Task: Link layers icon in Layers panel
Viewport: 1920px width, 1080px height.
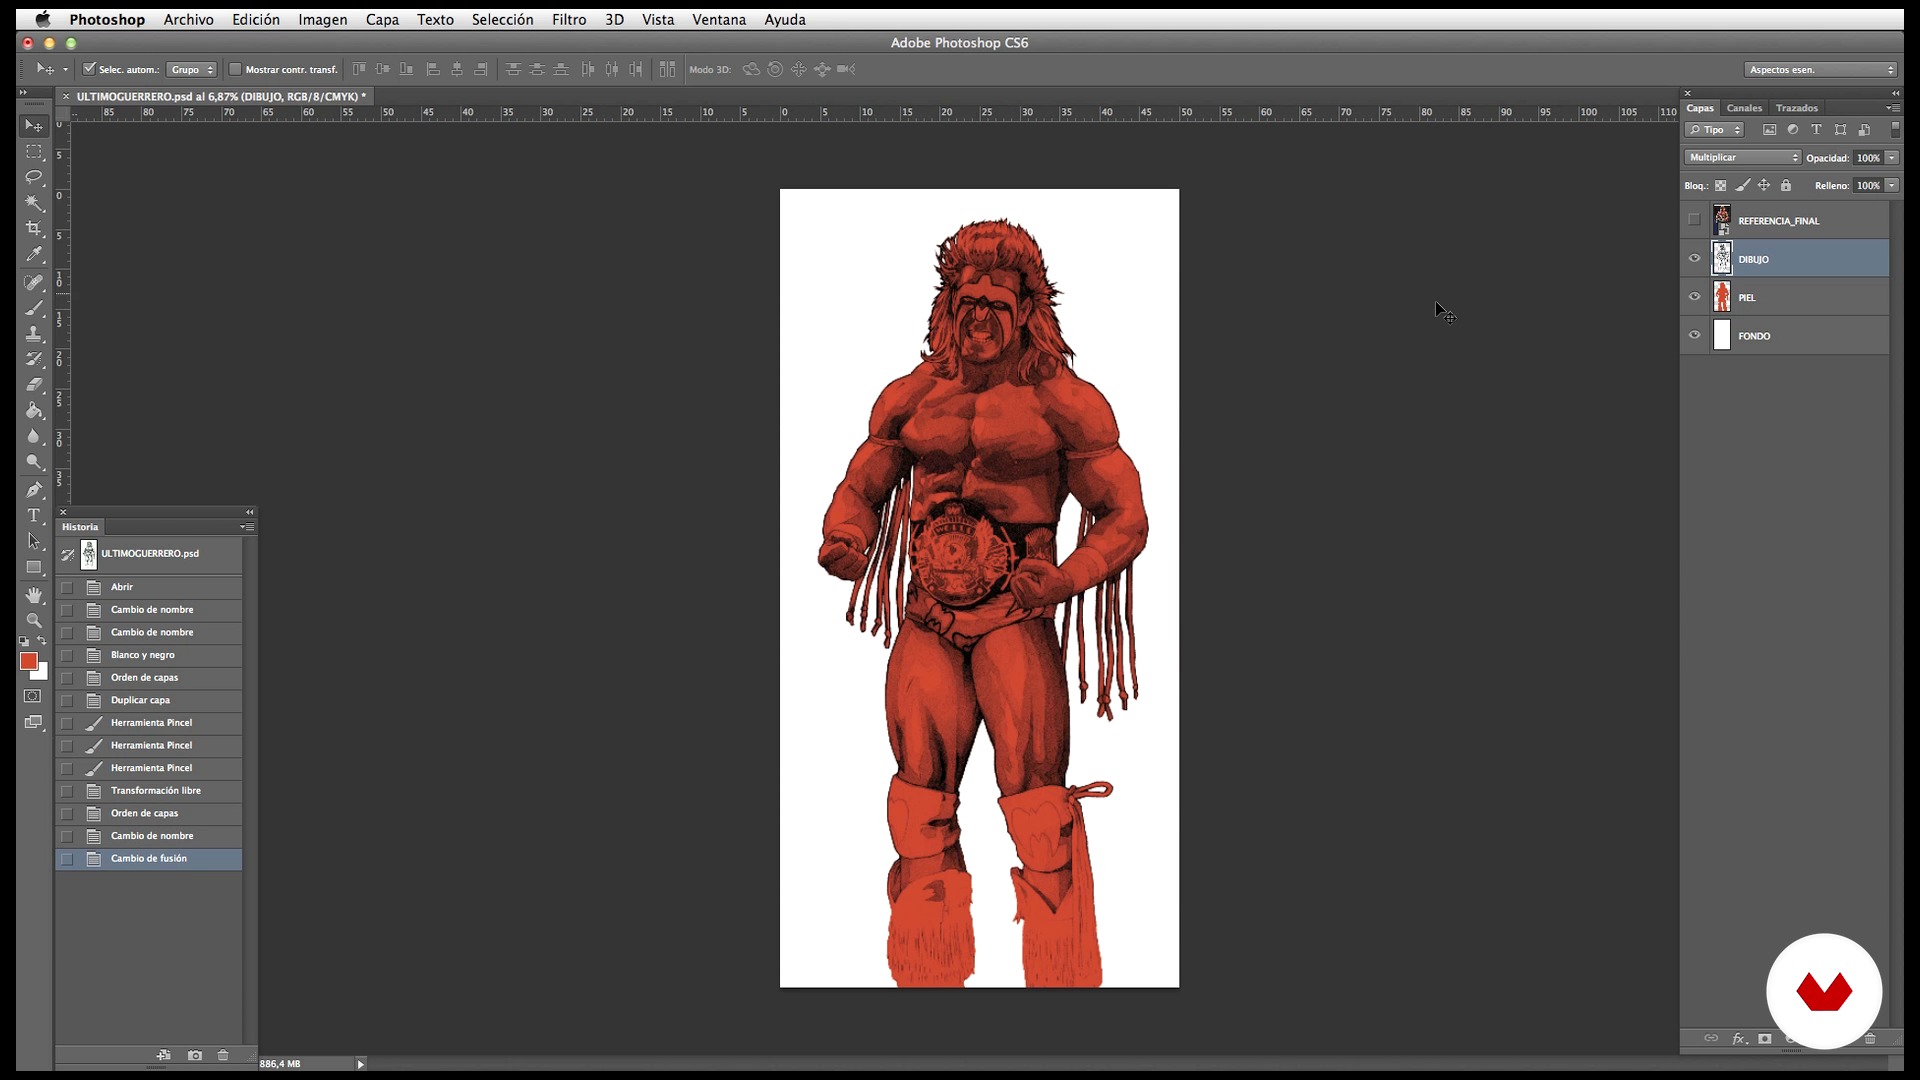Action: pyautogui.click(x=1711, y=1039)
